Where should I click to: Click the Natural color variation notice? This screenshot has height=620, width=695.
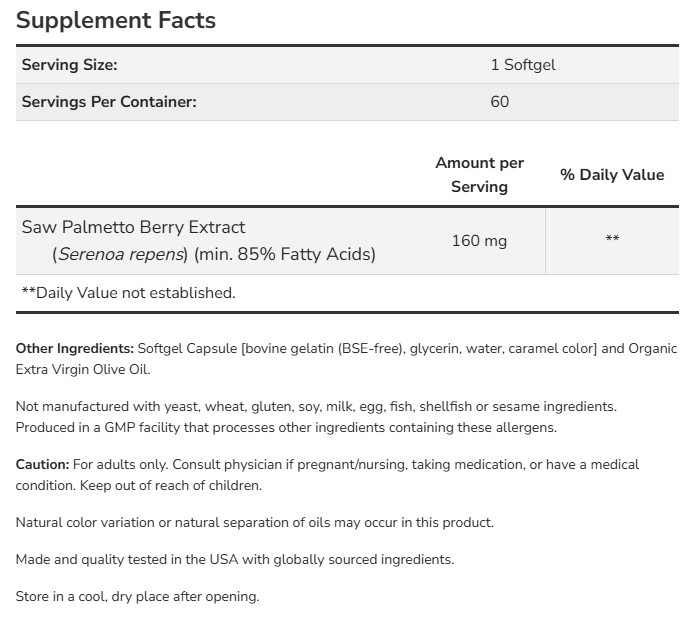pos(255,522)
